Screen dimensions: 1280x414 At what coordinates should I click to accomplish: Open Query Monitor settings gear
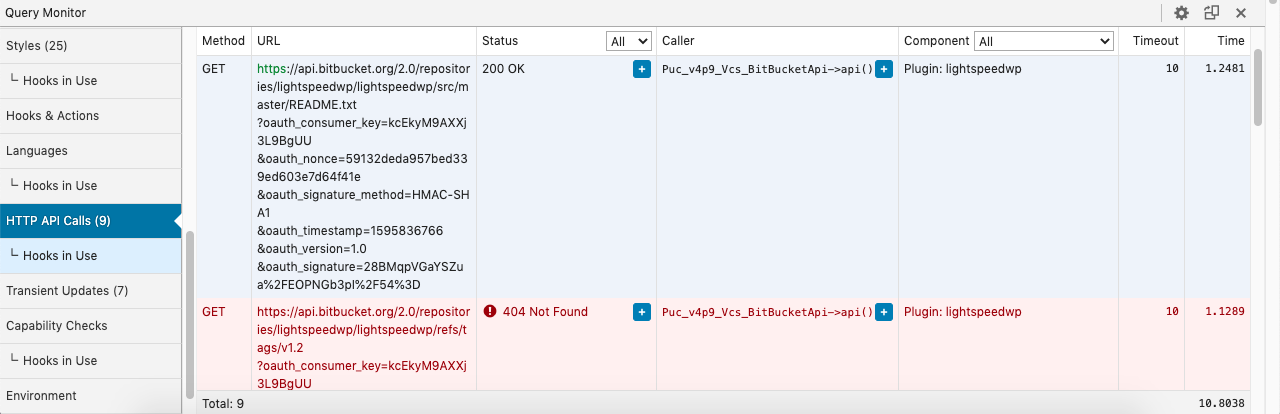[x=1181, y=13]
